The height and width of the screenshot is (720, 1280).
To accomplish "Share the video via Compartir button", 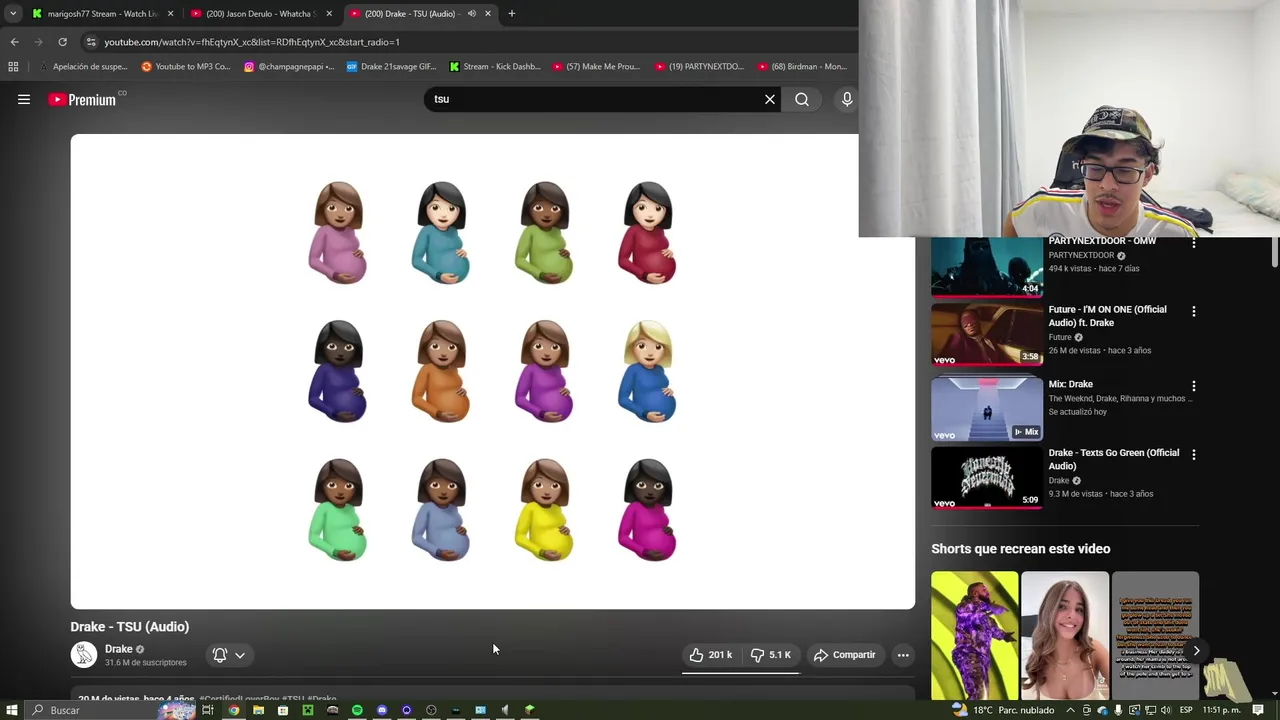I will click(x=845, y=655).
